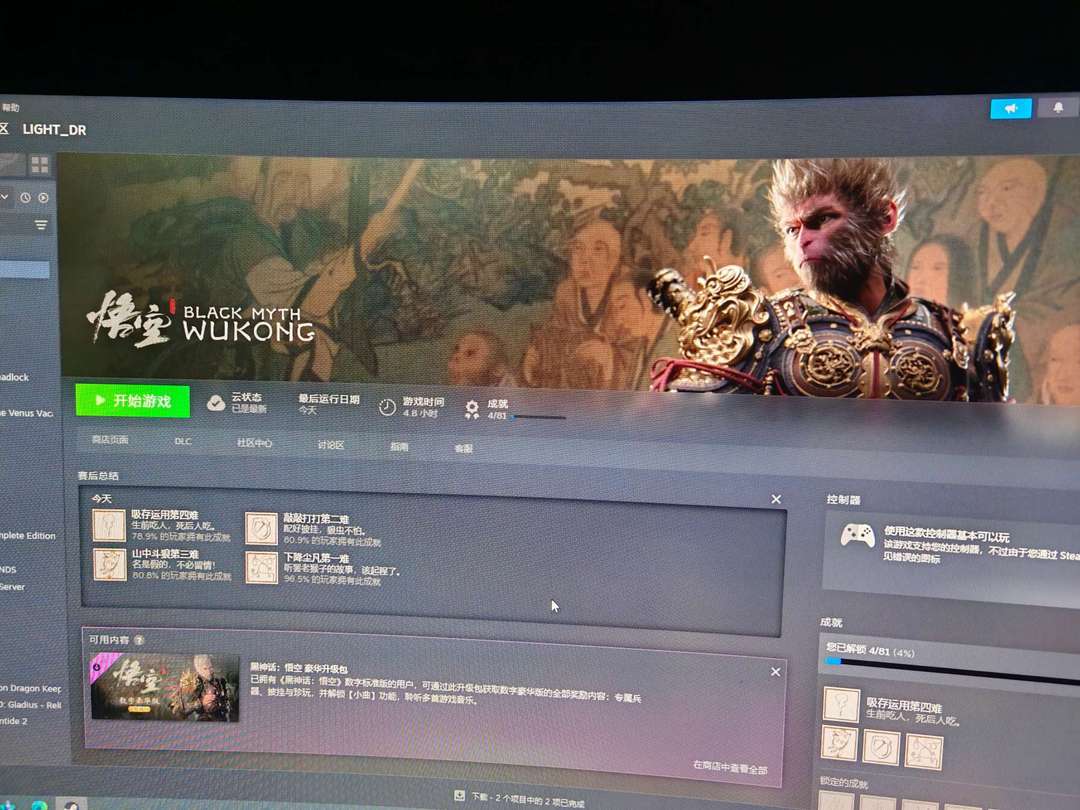
Task: Select the Complete Edition game in sidebar
Action: pyautogui.click(x=28, y=535)
